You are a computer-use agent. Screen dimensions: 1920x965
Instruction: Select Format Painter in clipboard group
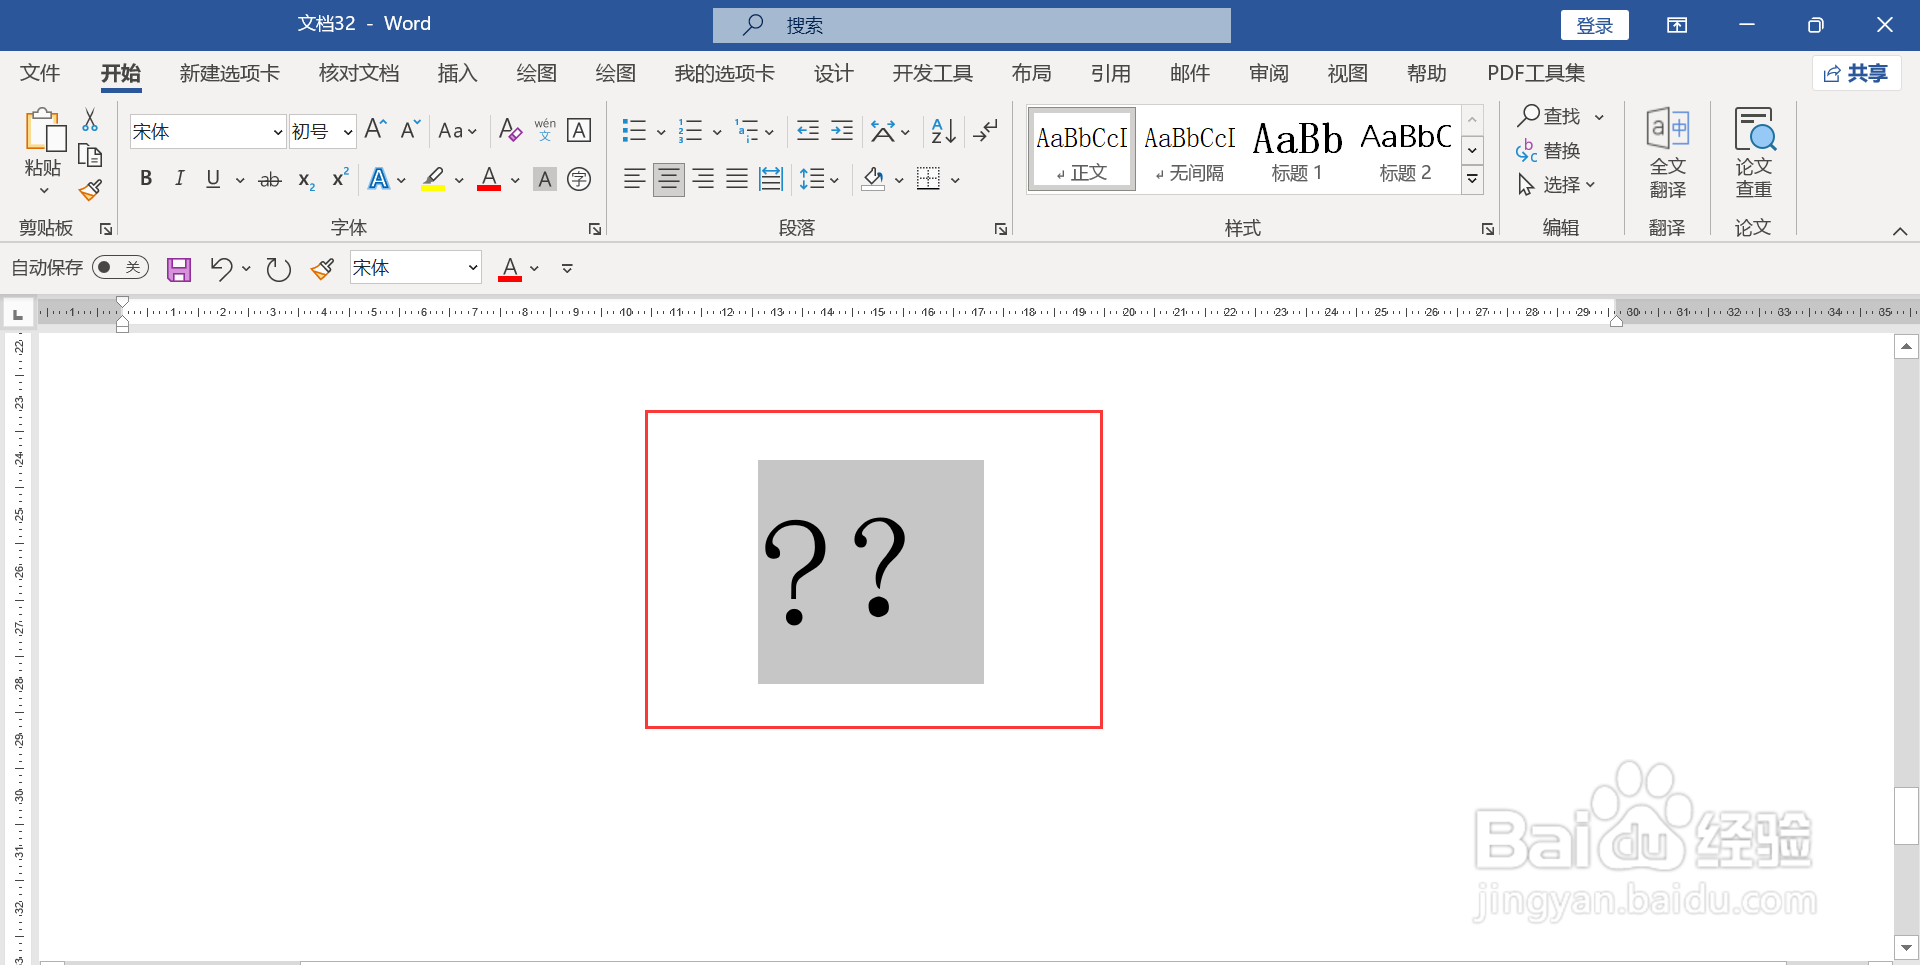(91, 190)
